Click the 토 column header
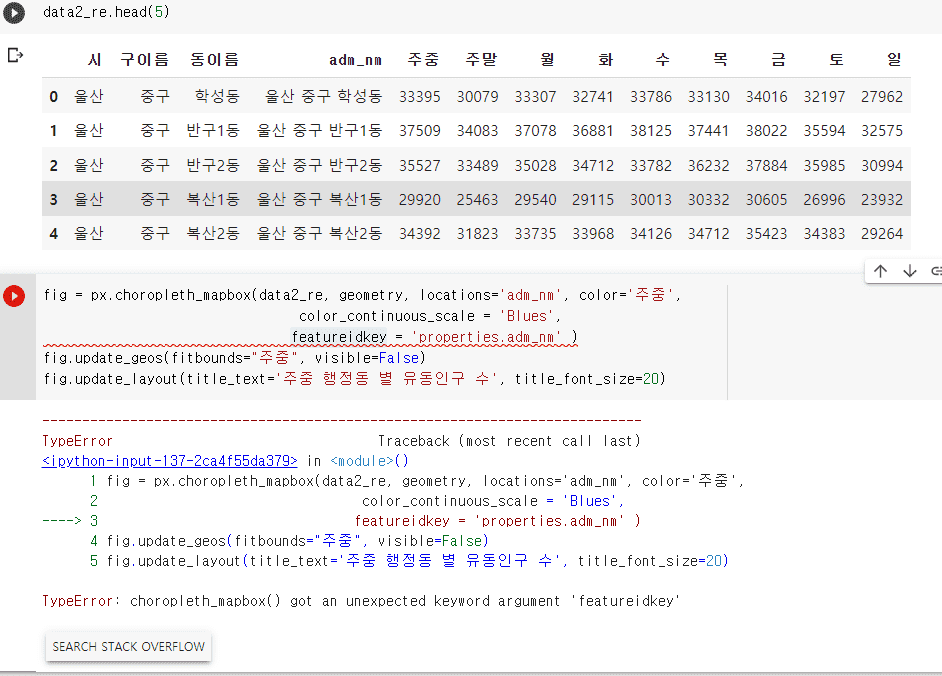 pos(836,59)
